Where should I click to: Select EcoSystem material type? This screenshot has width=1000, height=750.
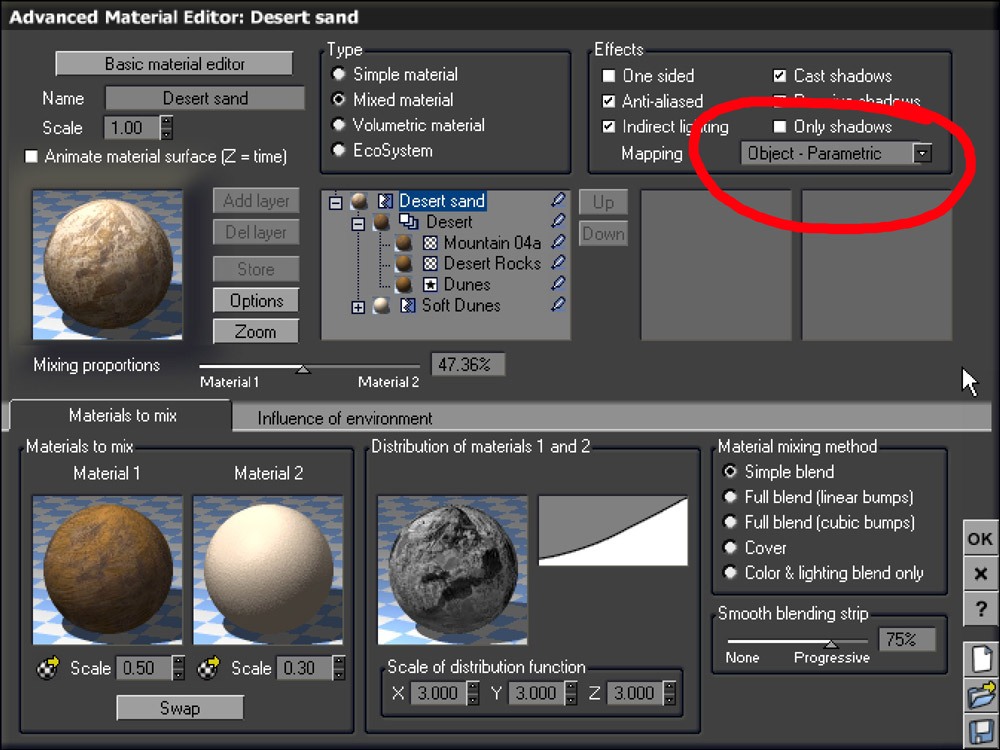(x=339, y=150)
